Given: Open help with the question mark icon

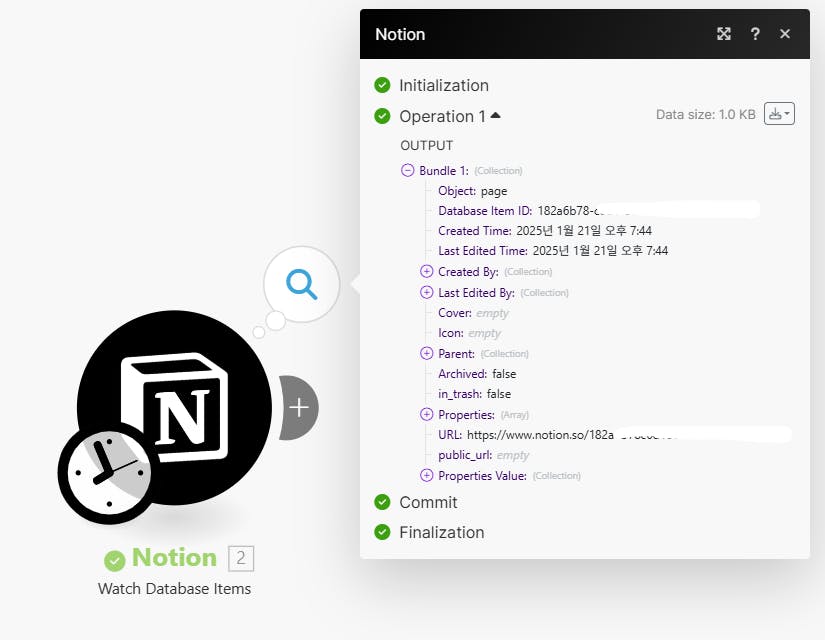Looking at the screenshot, I should click(x=755, y=34).
